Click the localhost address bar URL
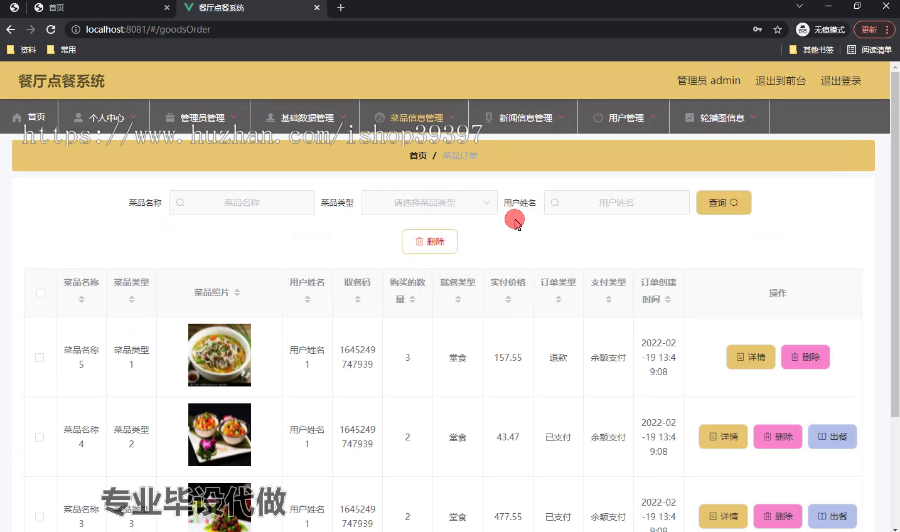 point(148,29)
